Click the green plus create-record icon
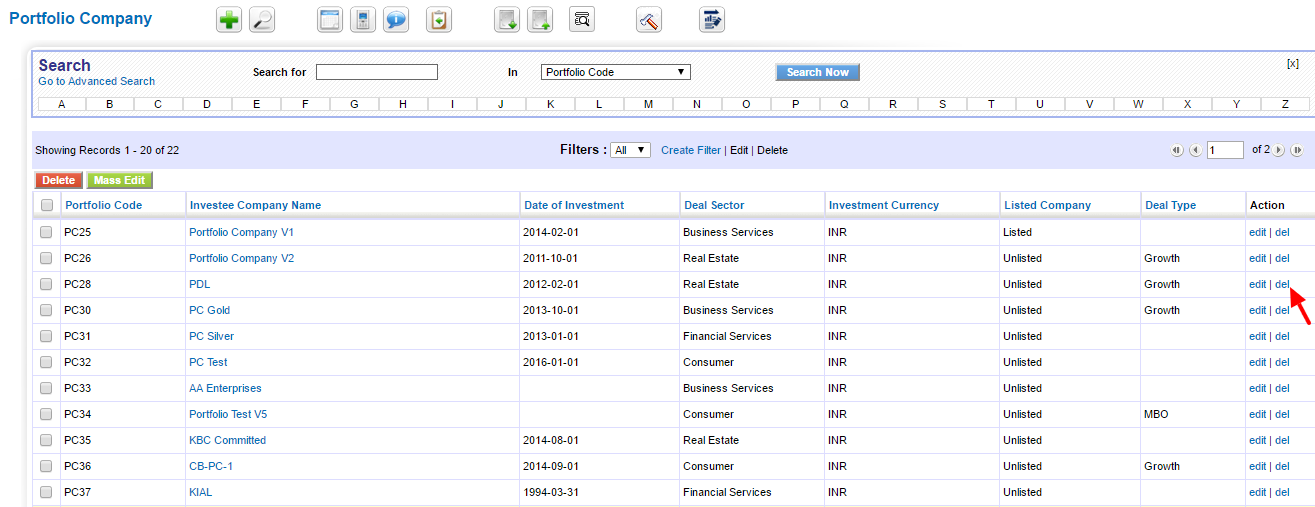The height and width of the screenshot is (507, 1315). (229, 20)
